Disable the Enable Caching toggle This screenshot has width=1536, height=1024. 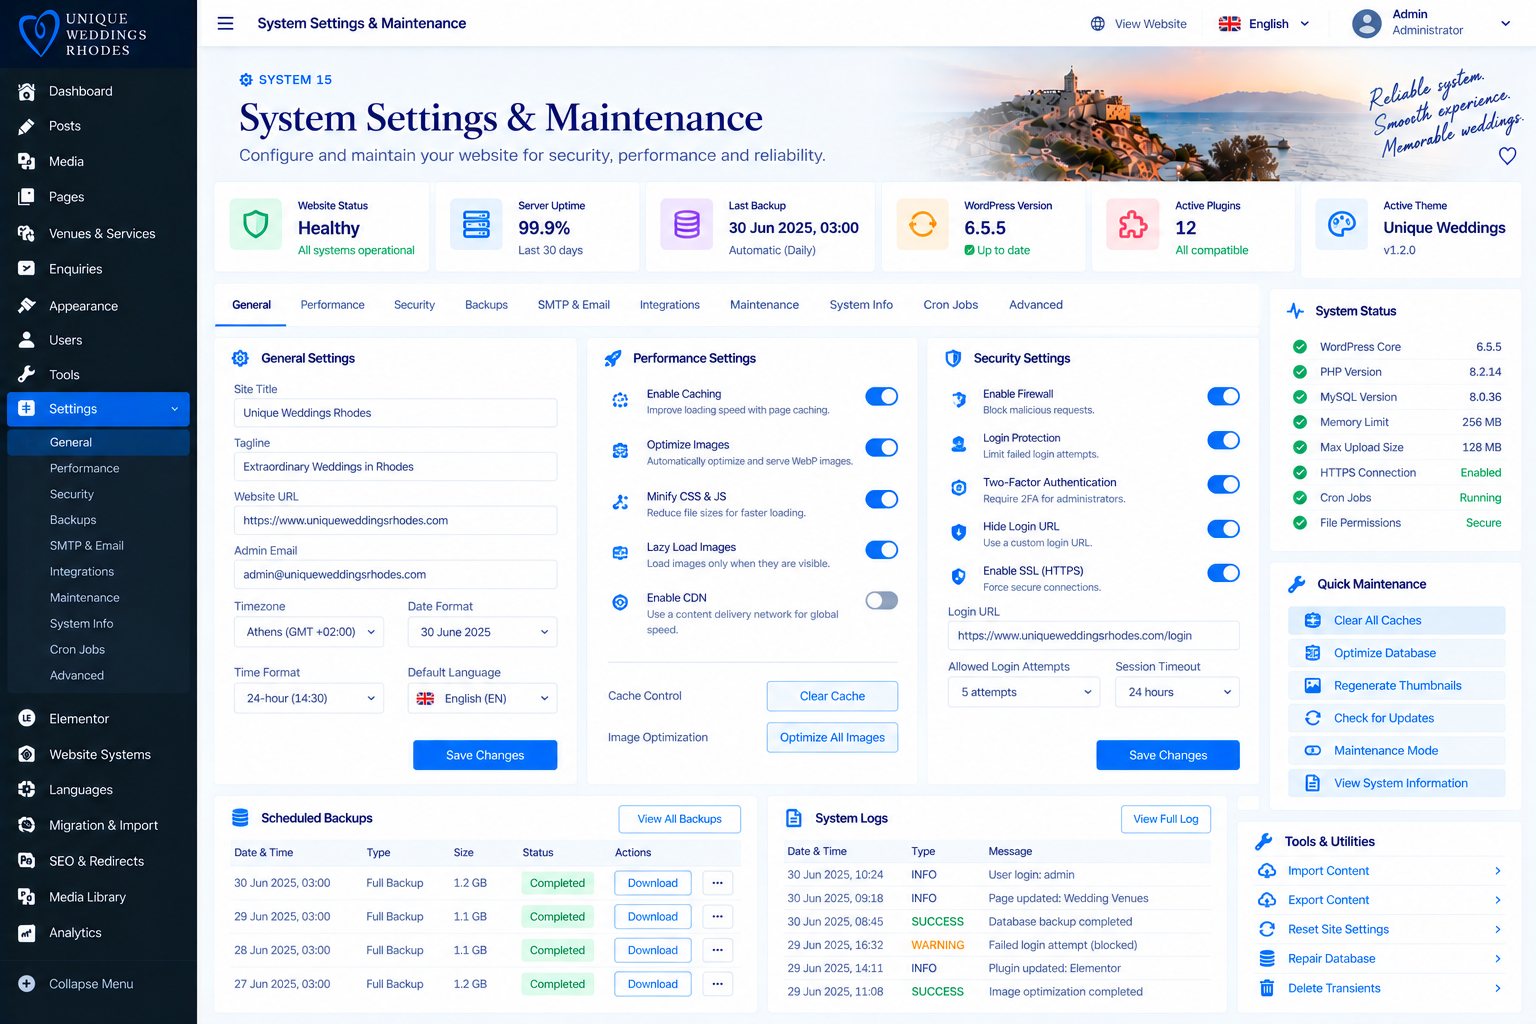[882, 397]
